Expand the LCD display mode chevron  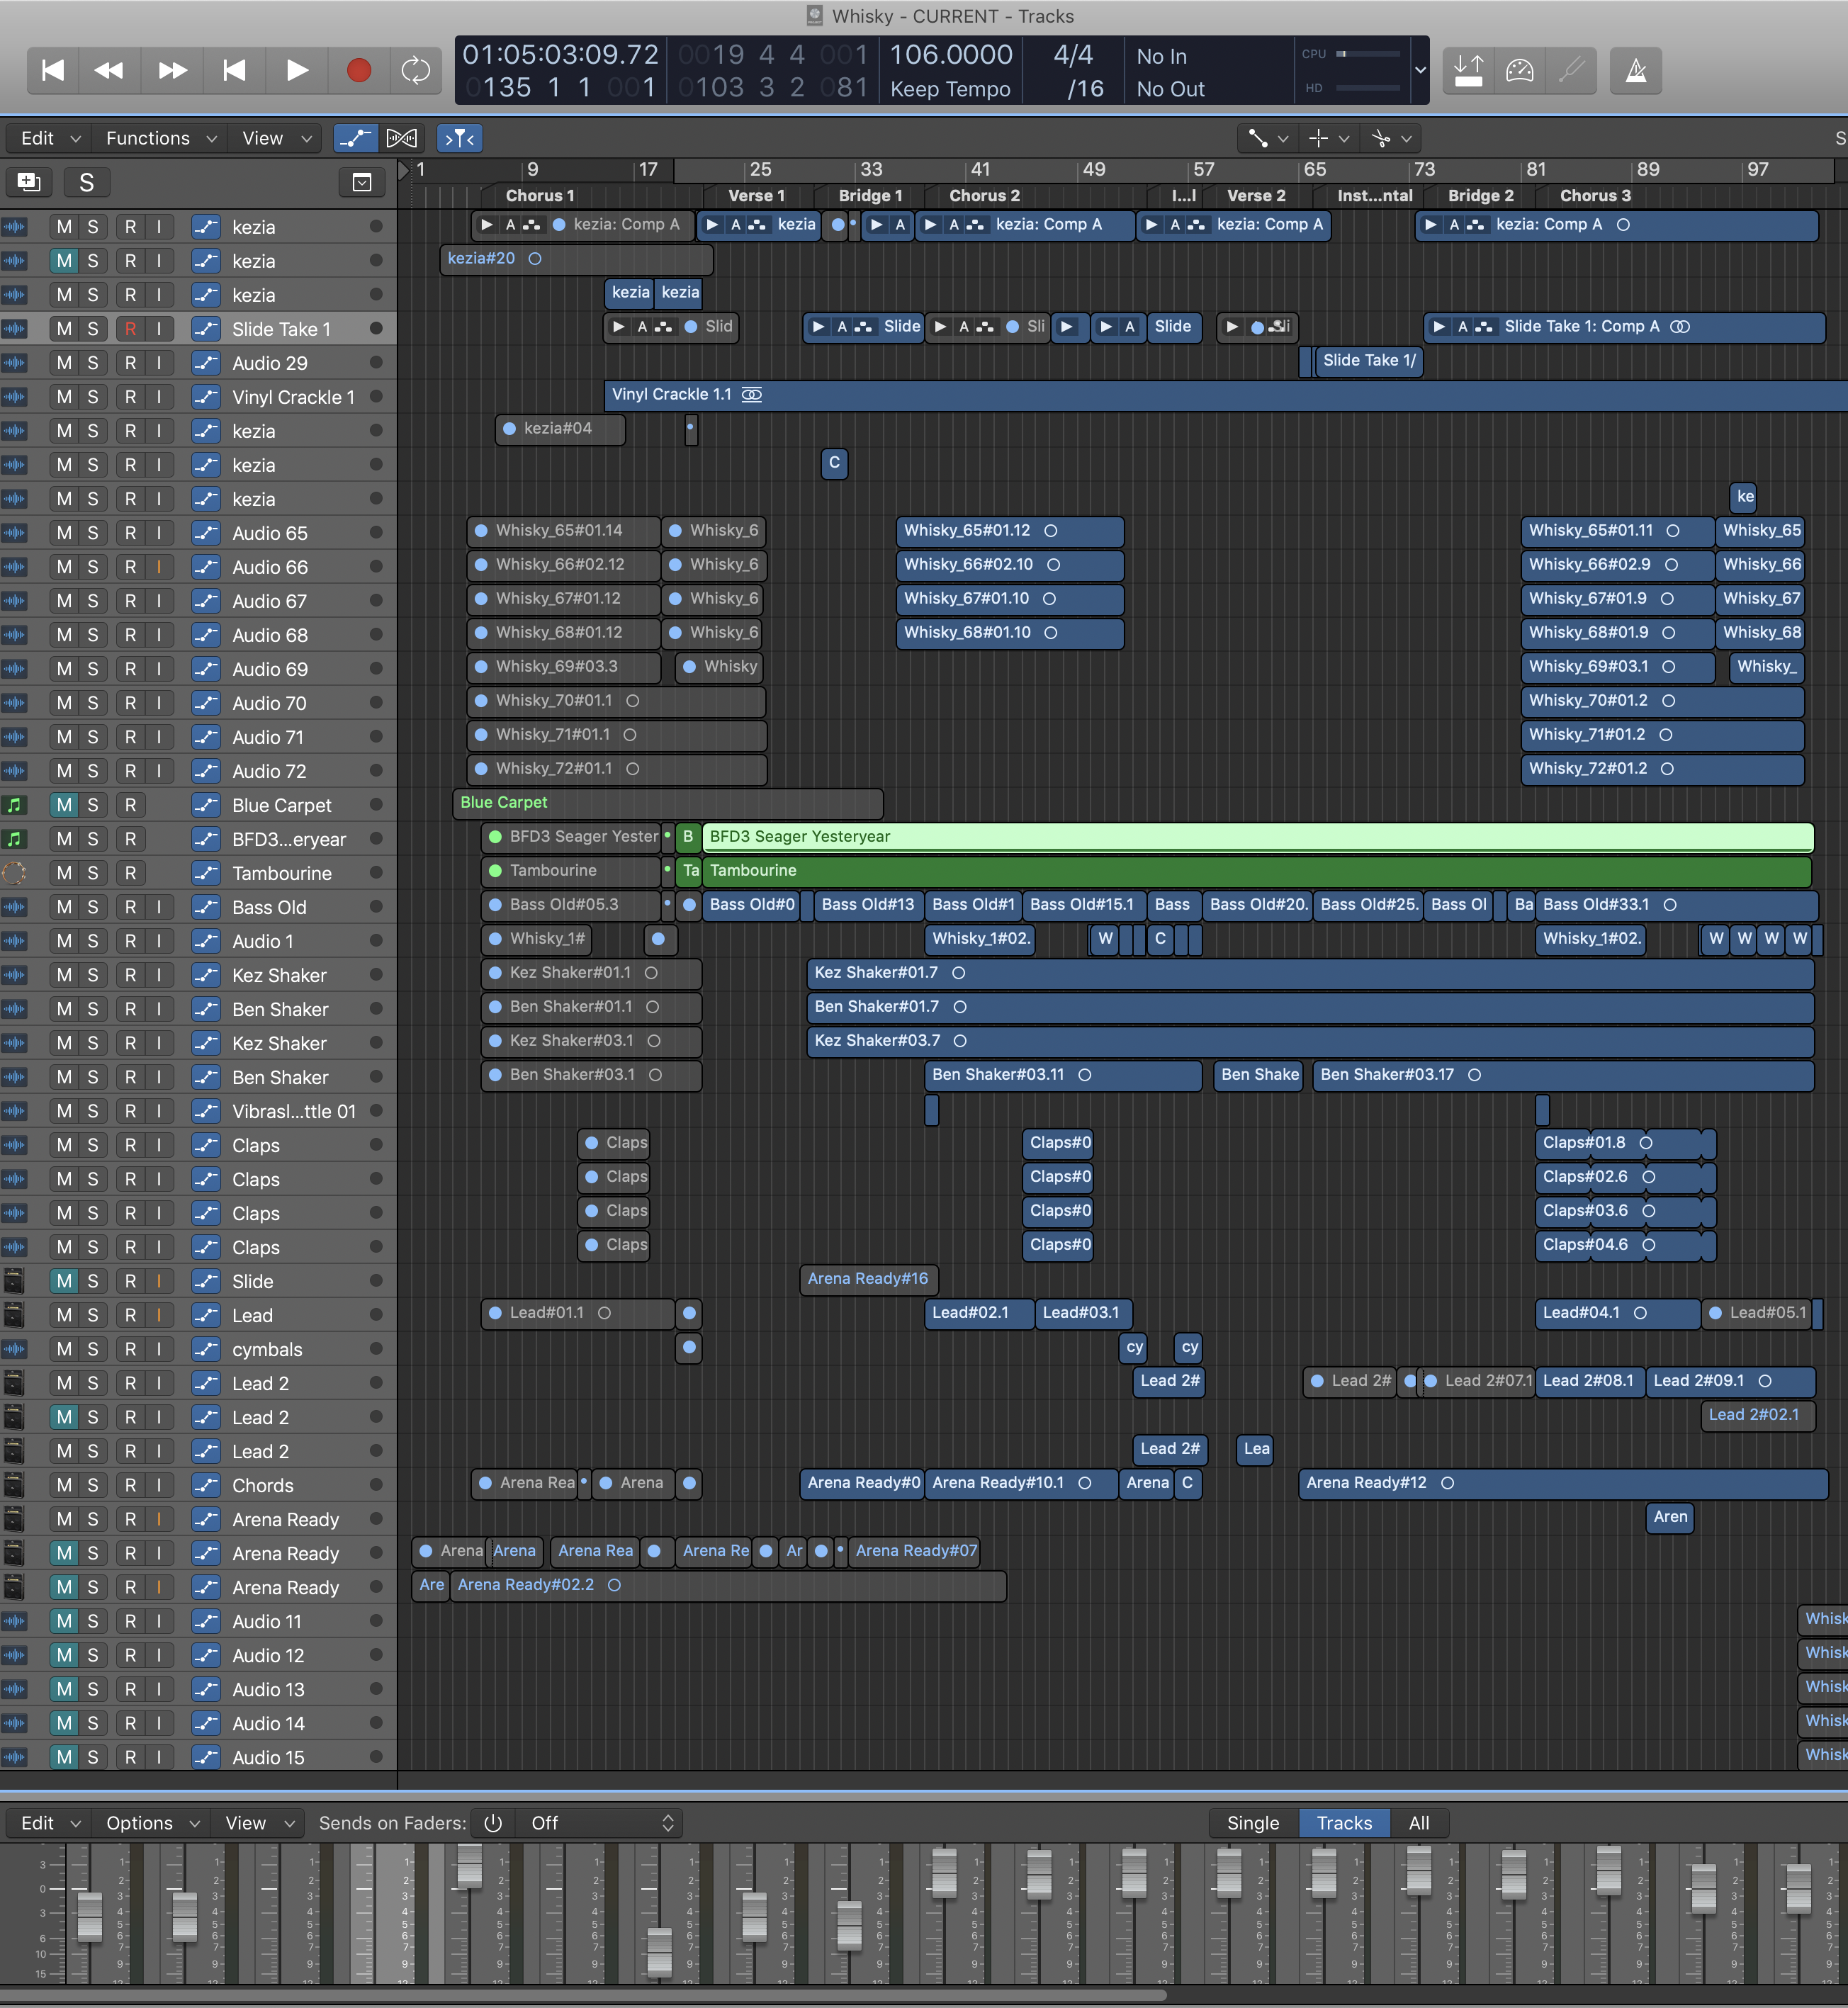coord(1420,70)
